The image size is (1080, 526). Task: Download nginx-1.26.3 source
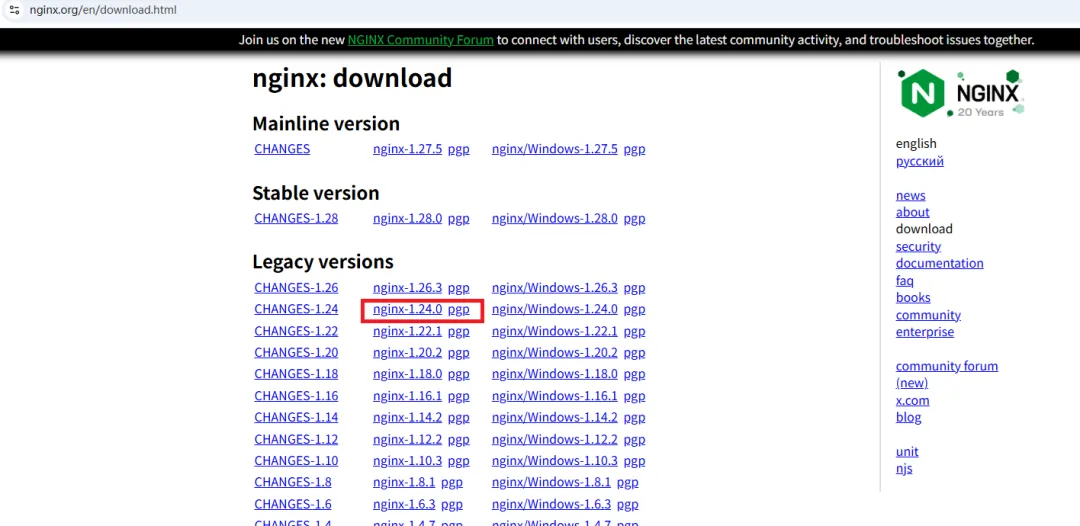[x=407, y=288]
